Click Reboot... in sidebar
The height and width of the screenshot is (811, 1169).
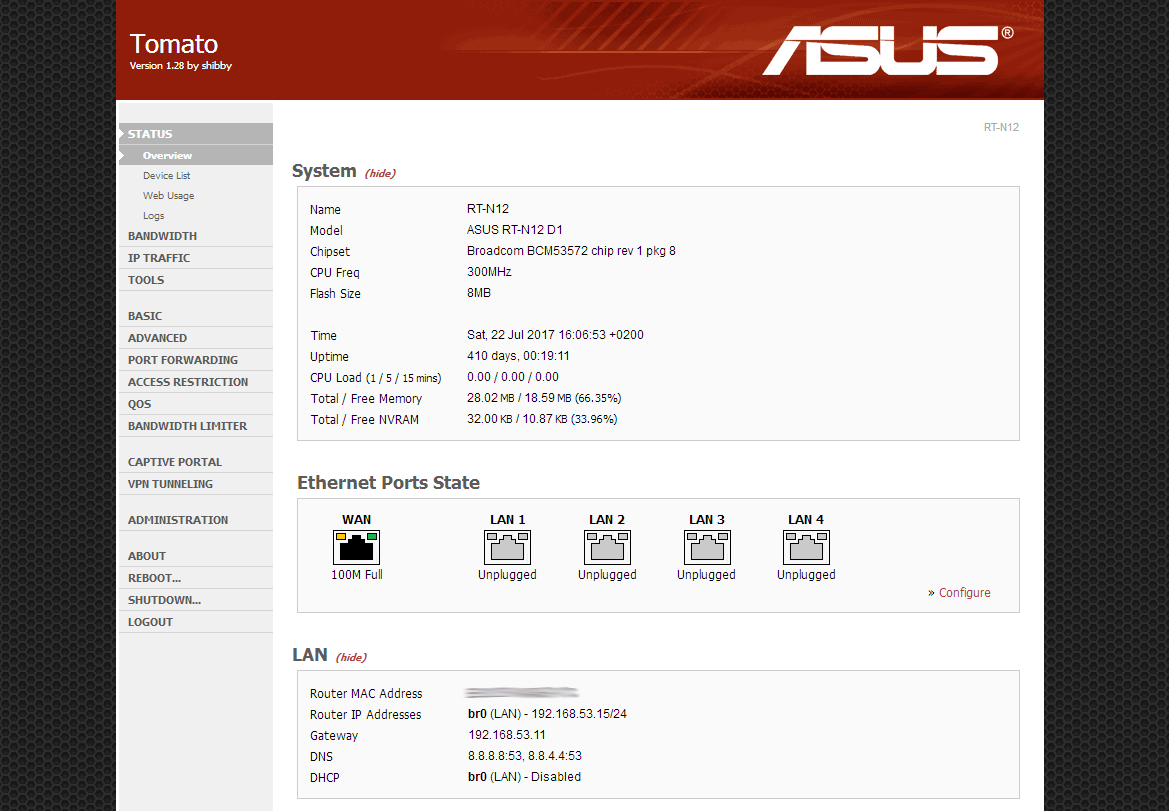tap(196, 578)
